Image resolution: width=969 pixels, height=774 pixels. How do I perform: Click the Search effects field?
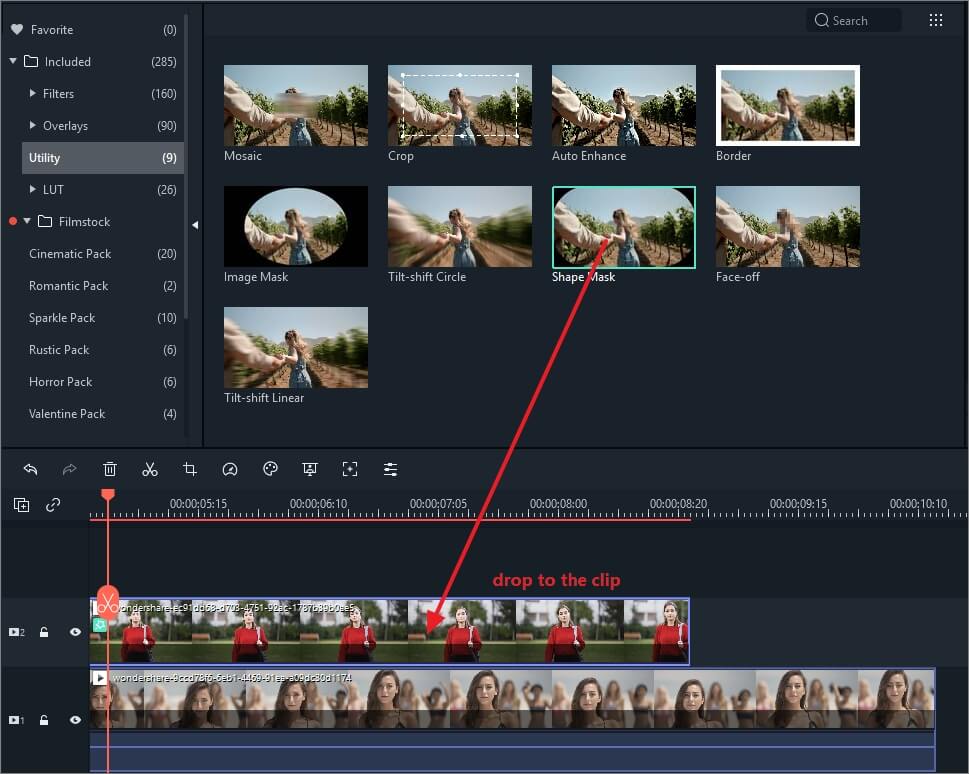pos(853,20)
